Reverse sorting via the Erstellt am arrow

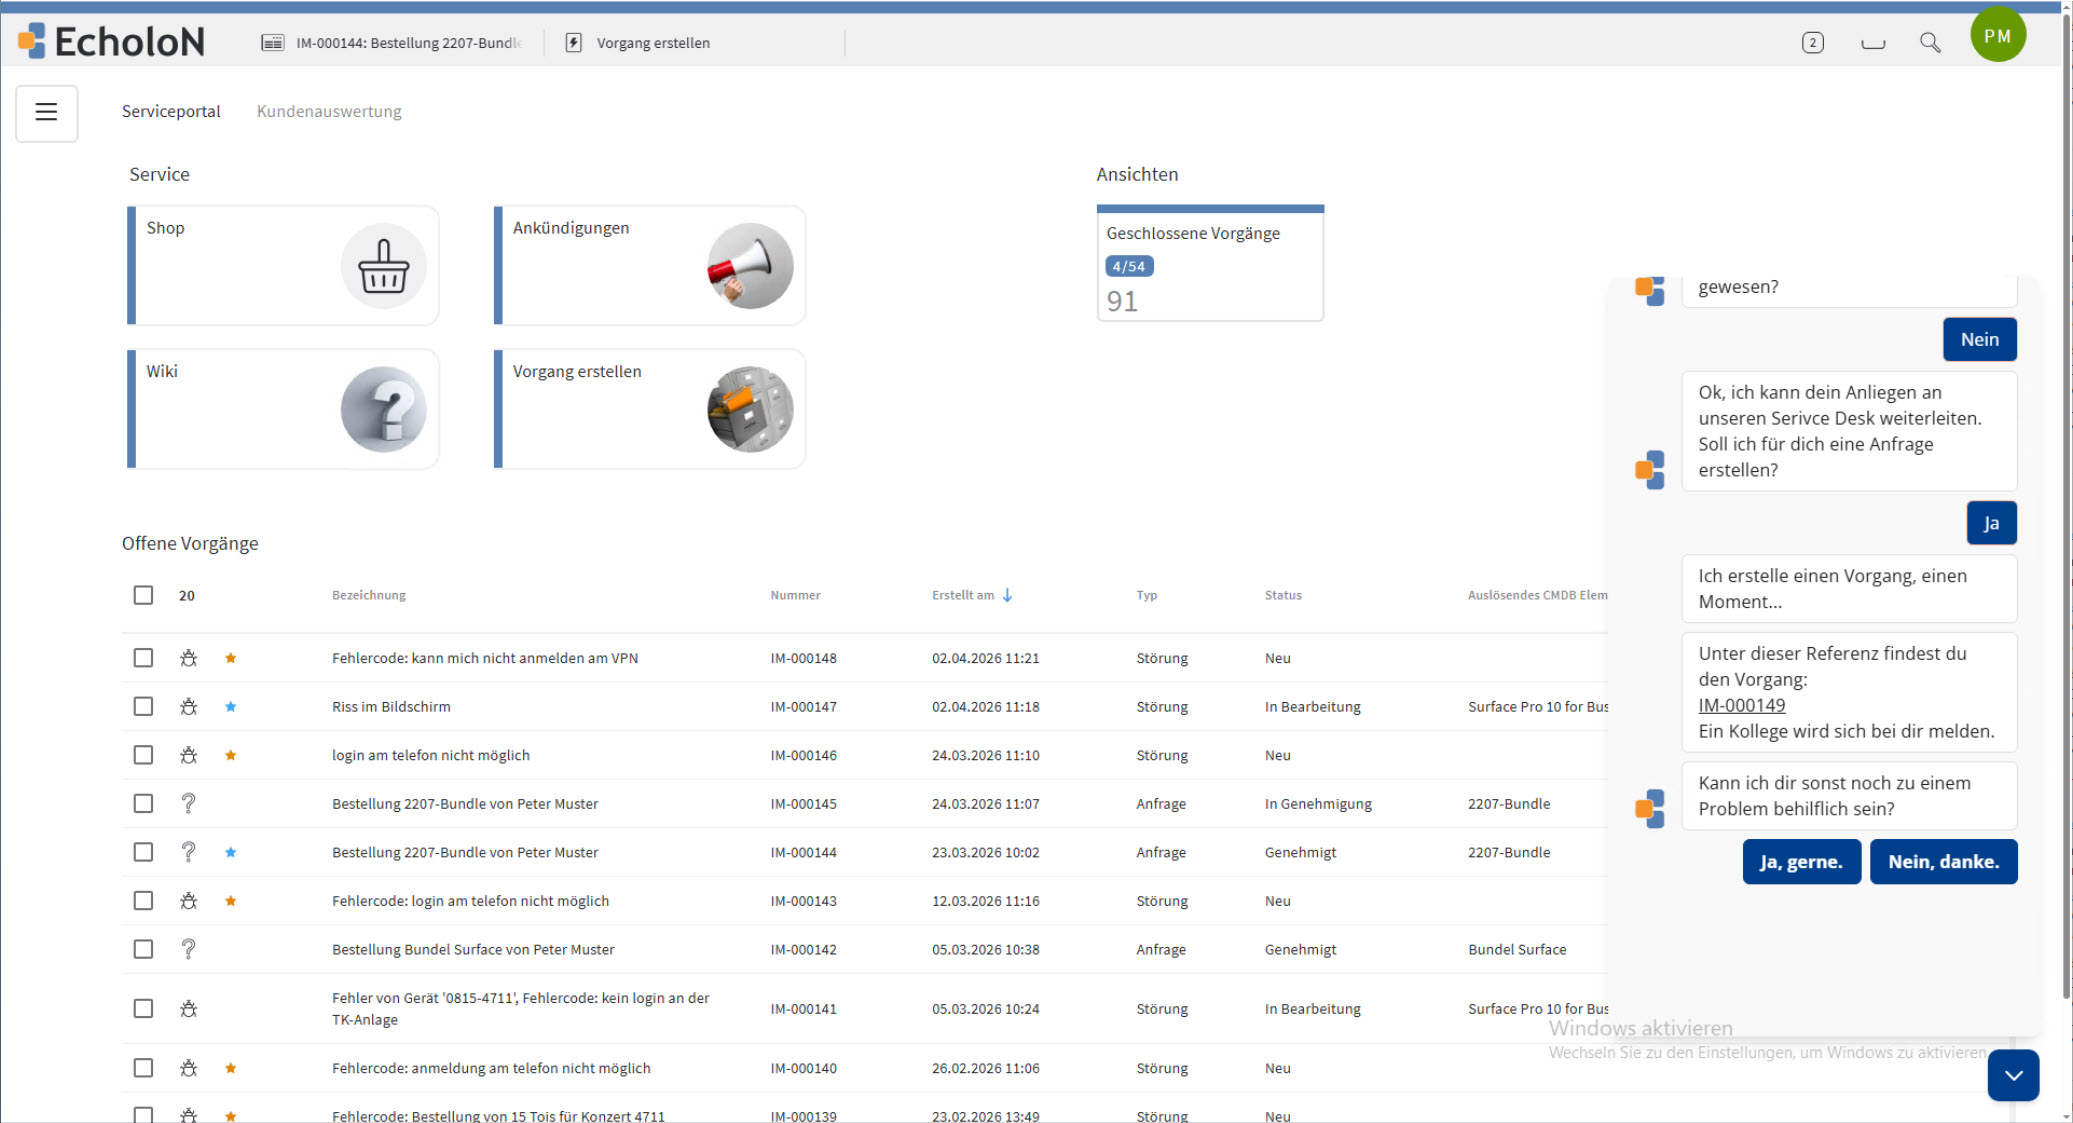coord(1007,595)
